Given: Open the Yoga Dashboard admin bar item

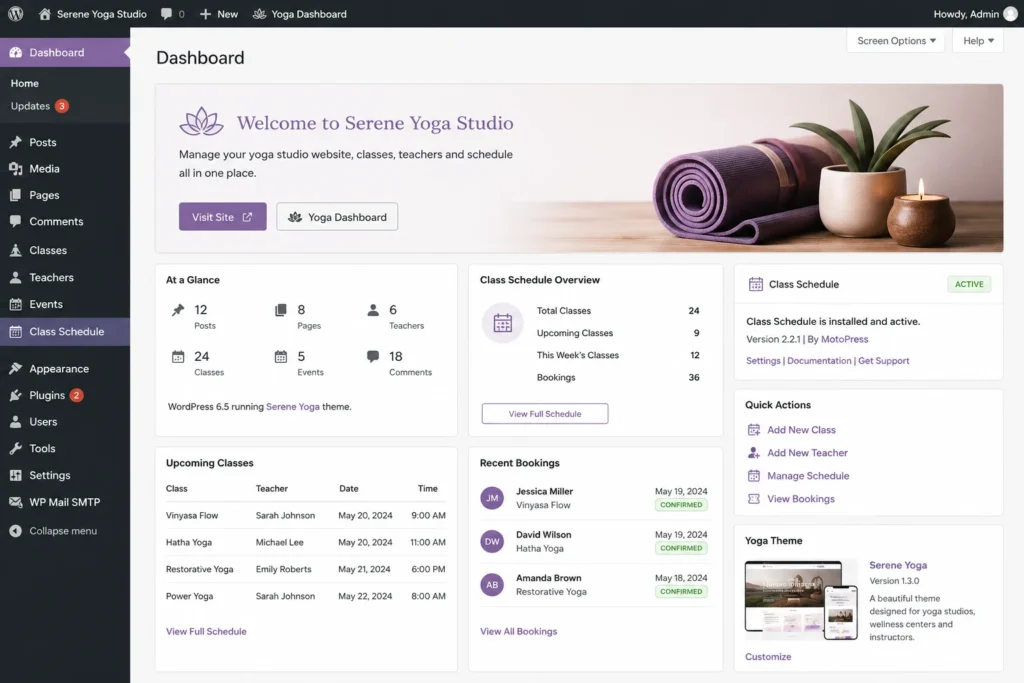Looking at the screenshot, I should (x=300, y=14).
